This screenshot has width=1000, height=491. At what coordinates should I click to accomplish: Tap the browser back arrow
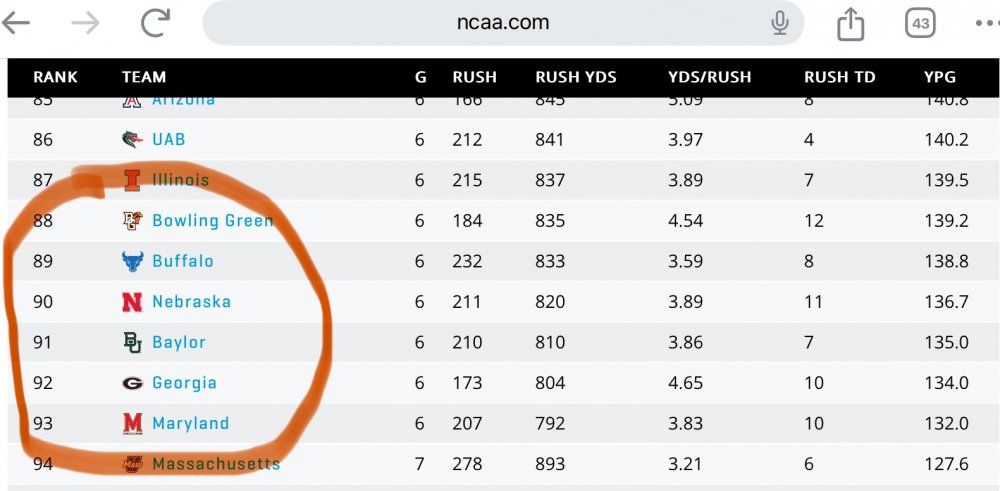click(16, 23)
